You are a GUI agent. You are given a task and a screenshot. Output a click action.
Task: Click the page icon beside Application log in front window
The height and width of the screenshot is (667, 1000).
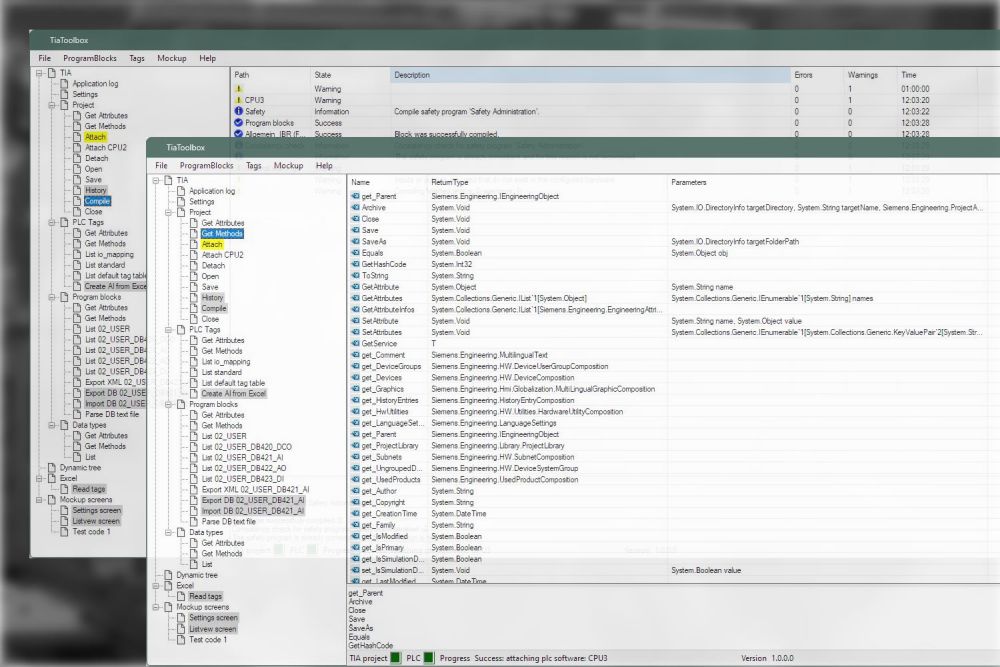[x=181, y=191]
